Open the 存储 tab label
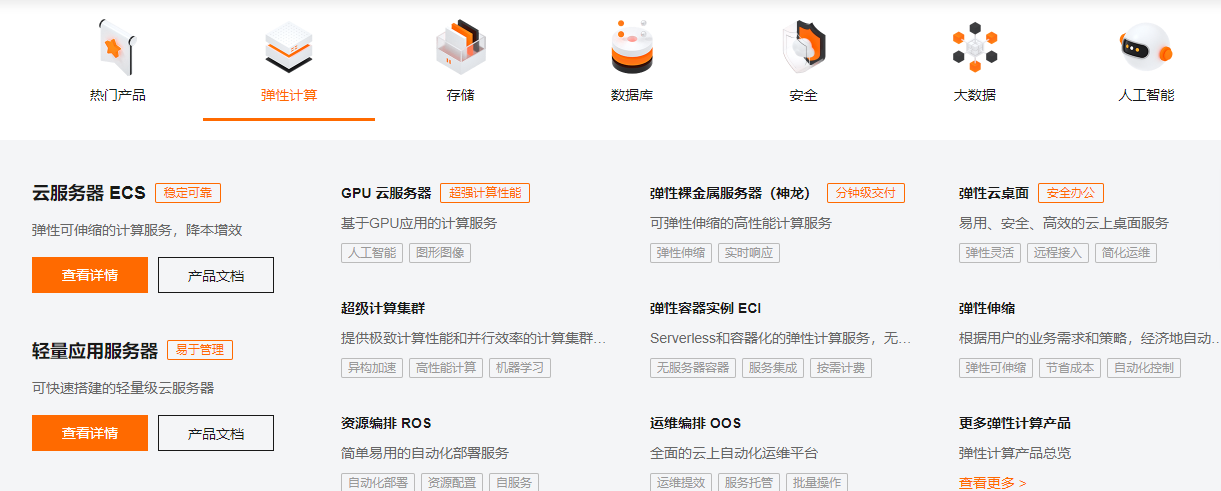Viewport: 1221px width, 491px height. (461, 95)
